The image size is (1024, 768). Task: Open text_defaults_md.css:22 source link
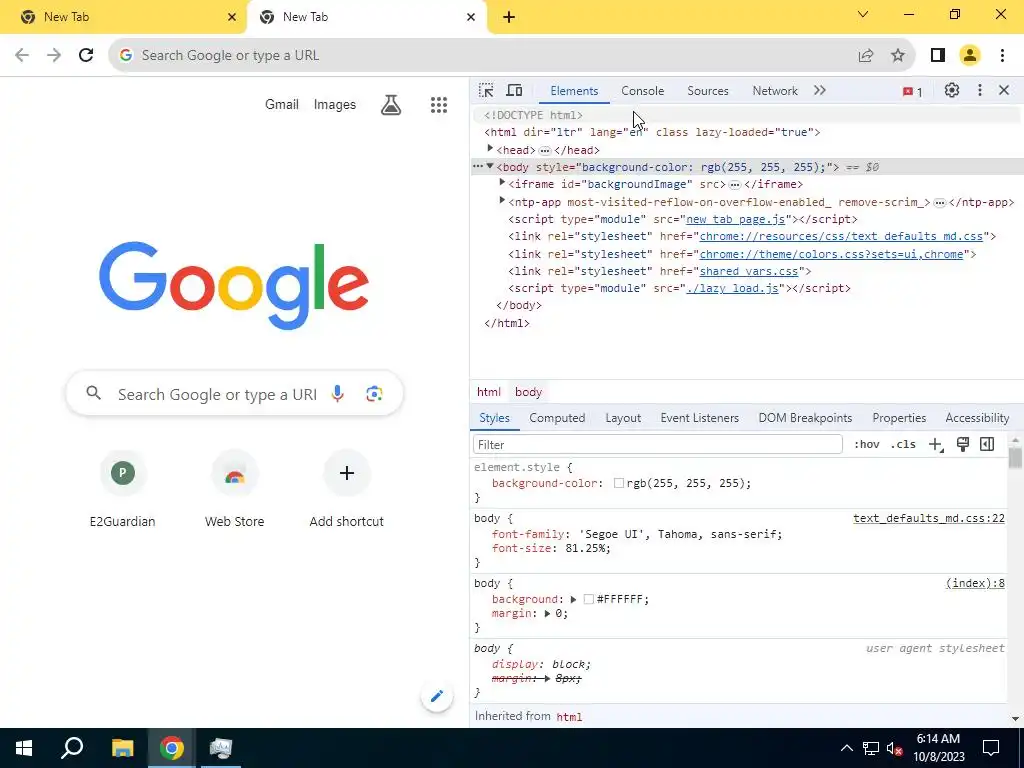click(x=929, y=519)
